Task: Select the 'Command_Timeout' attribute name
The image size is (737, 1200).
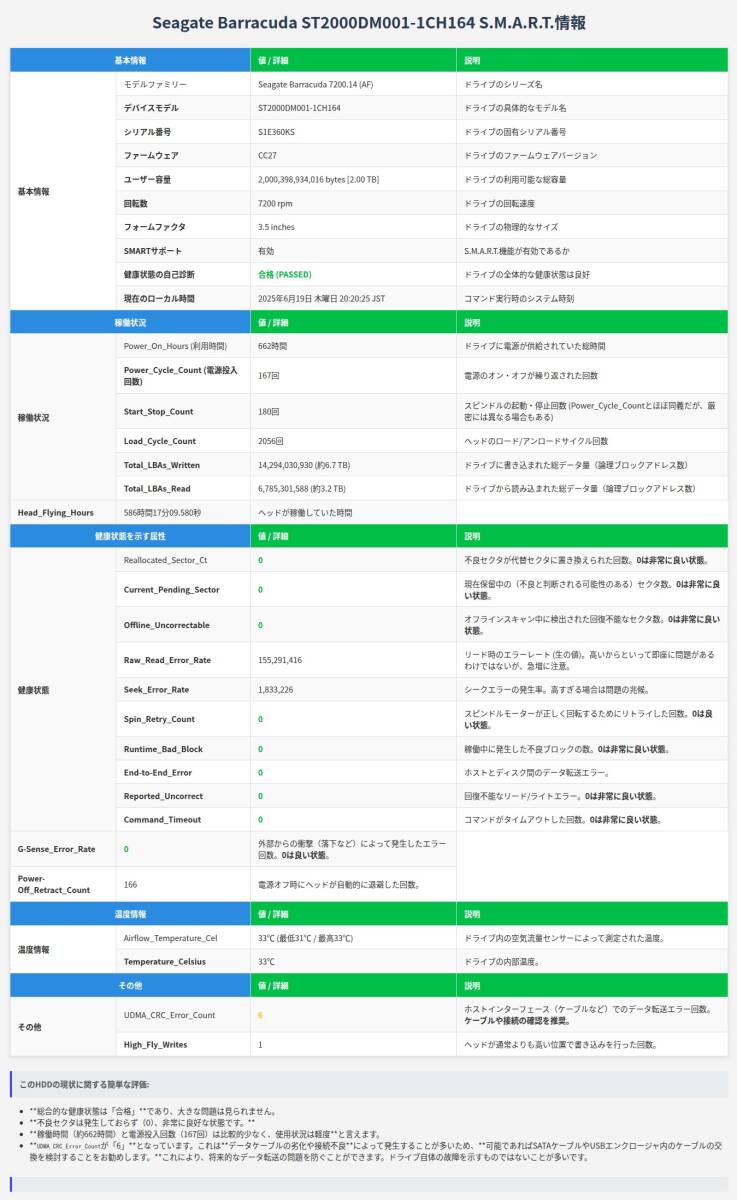Action: tap(160, 820)
